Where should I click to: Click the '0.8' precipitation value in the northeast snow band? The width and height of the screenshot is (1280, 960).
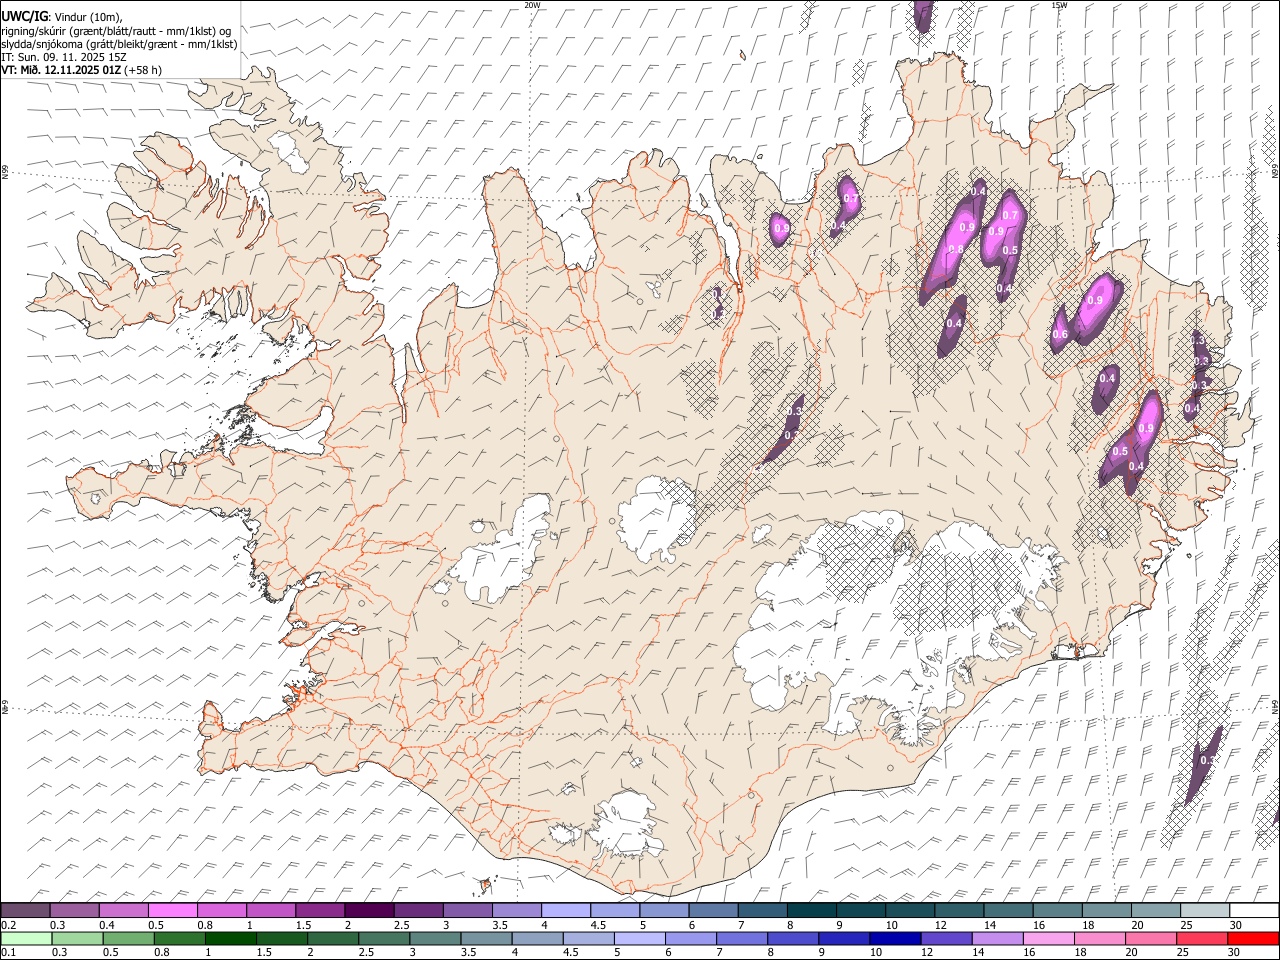pyautogui.click(x=955, y=249)
